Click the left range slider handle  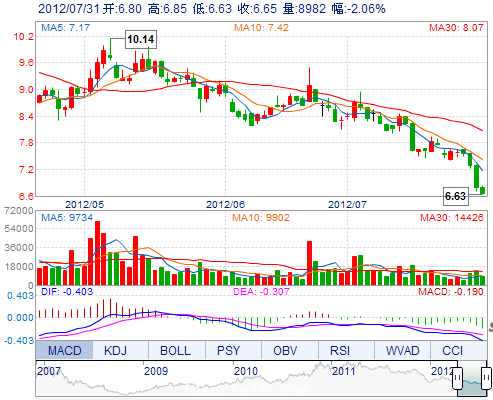tap(457, 378)
